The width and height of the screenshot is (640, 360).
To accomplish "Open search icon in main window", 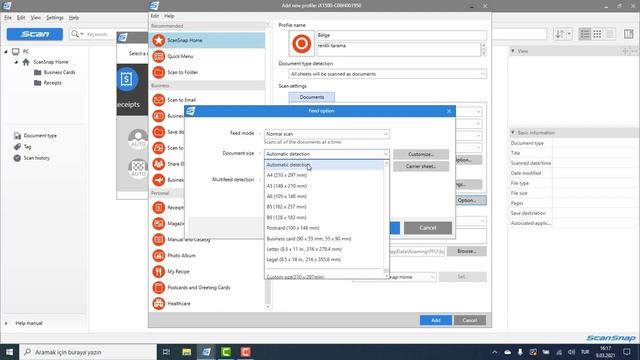I will click(x=75, y=34).
